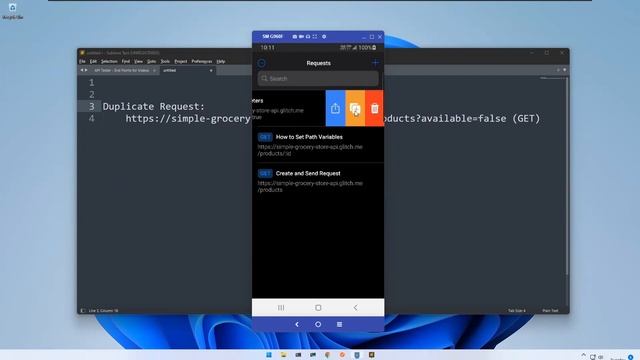Click Sublime tab navigation left arrow
The width and height of the screenshot is (640, 360).
coord(82,70)
